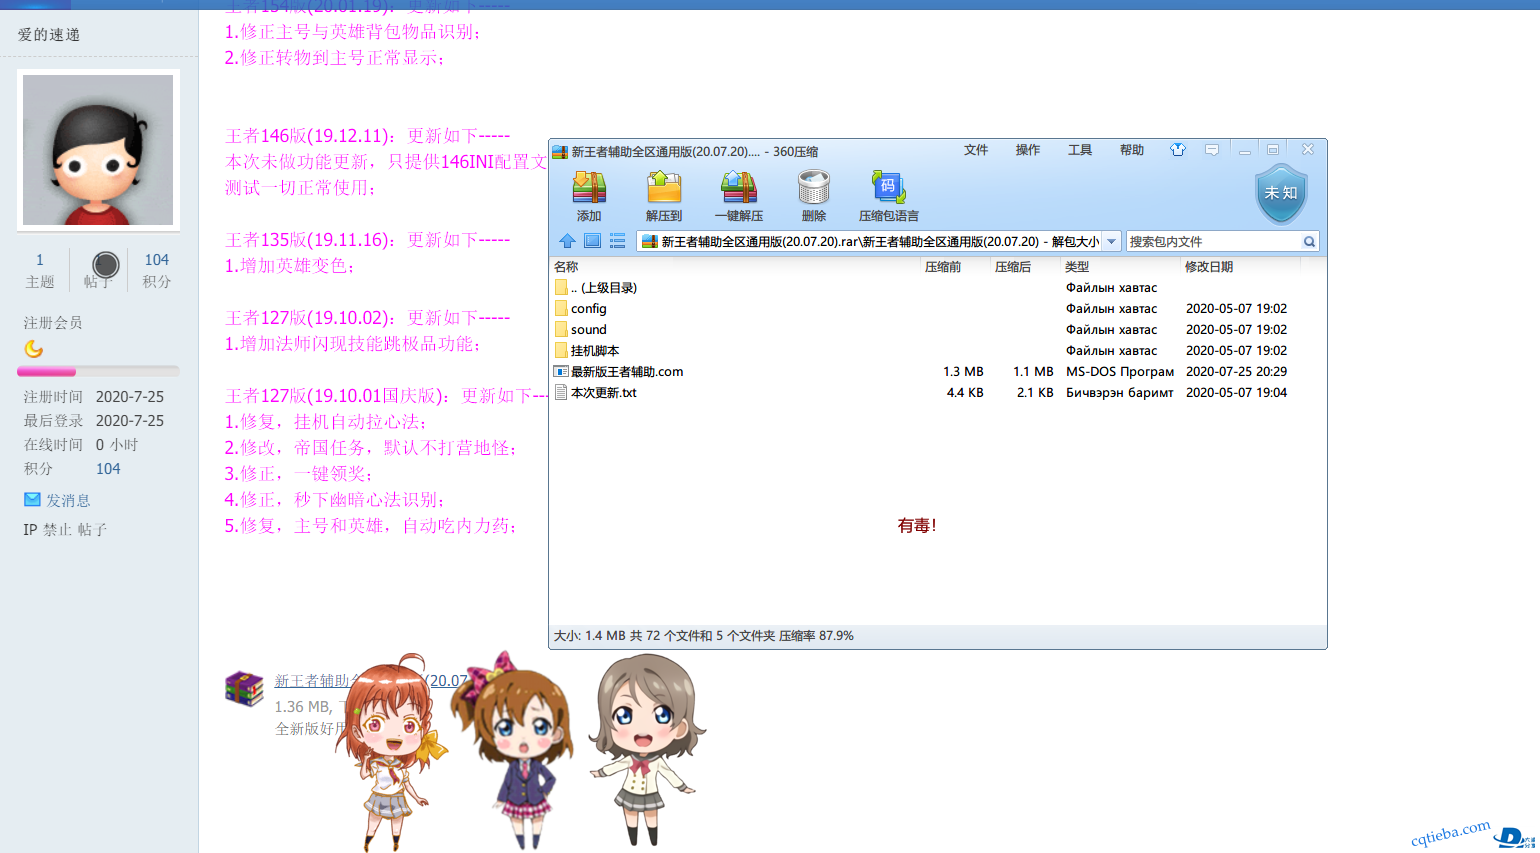This screenshot has width=1540, height=853.
Task: Select the config folder icon
Action: click(561, 308)
